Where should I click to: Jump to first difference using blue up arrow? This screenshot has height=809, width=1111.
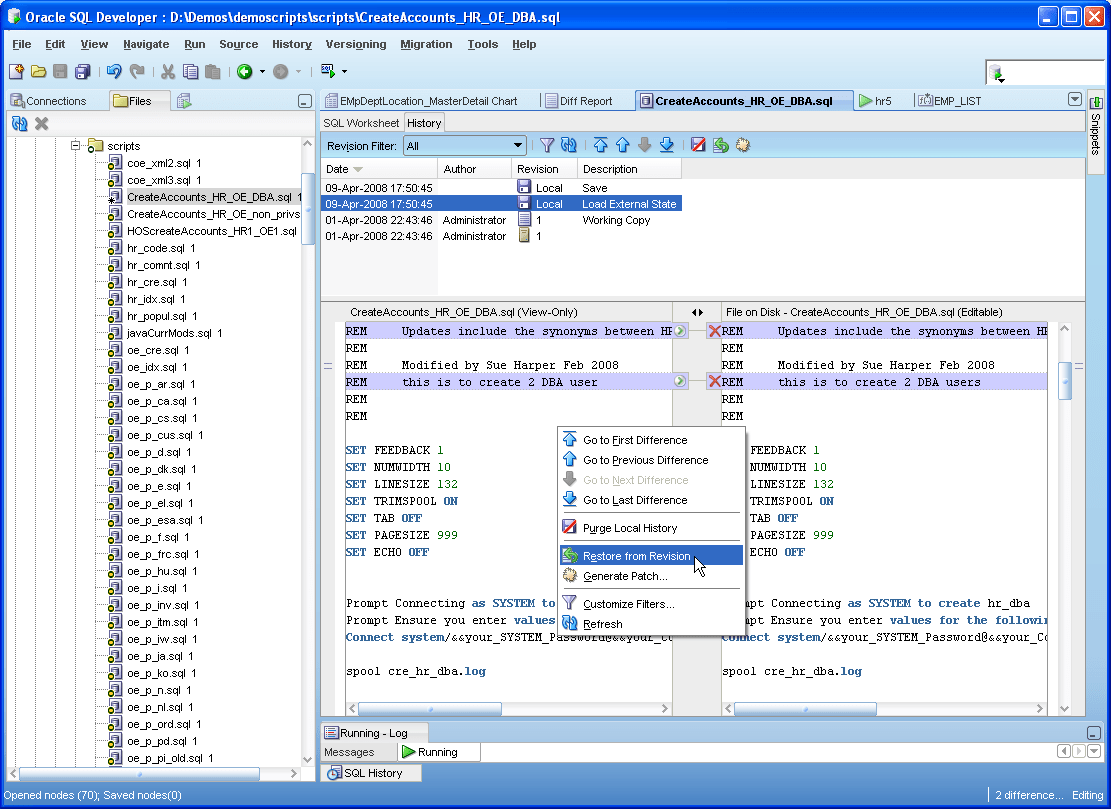coord(600,145)
